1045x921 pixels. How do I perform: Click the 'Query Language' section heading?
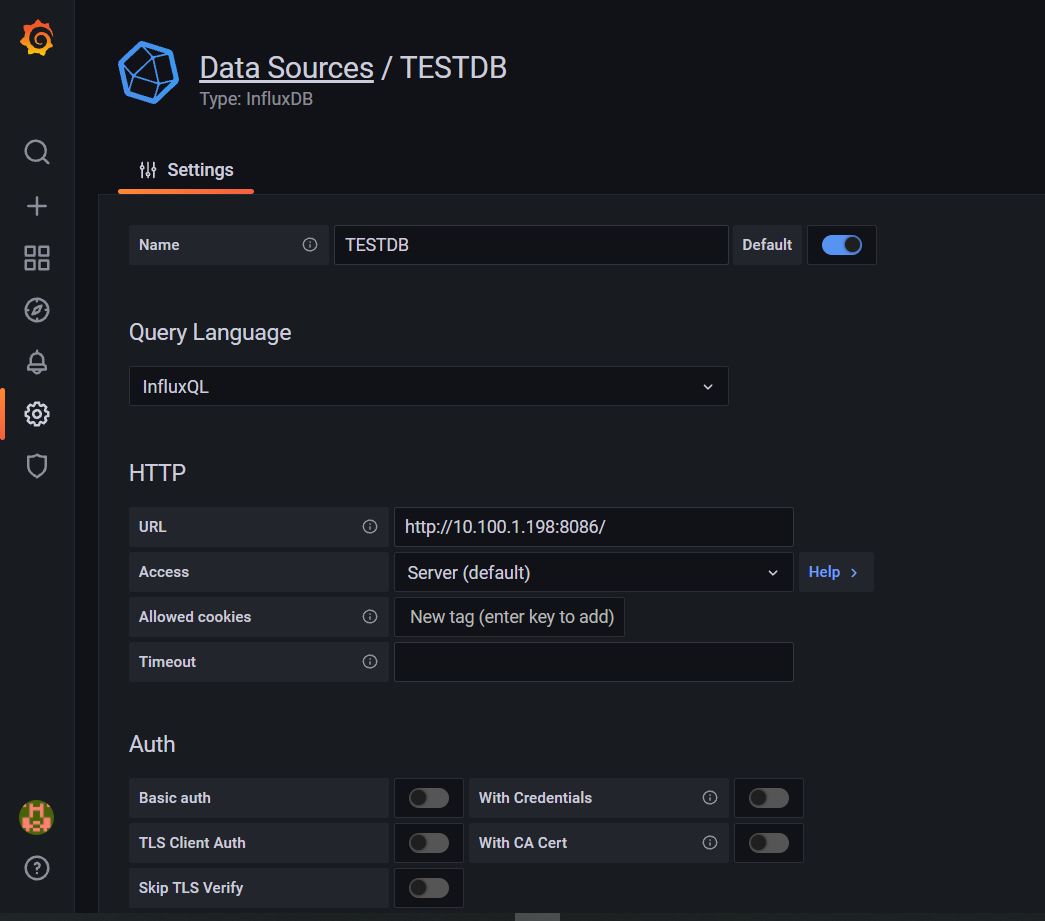tap(210, 332)
